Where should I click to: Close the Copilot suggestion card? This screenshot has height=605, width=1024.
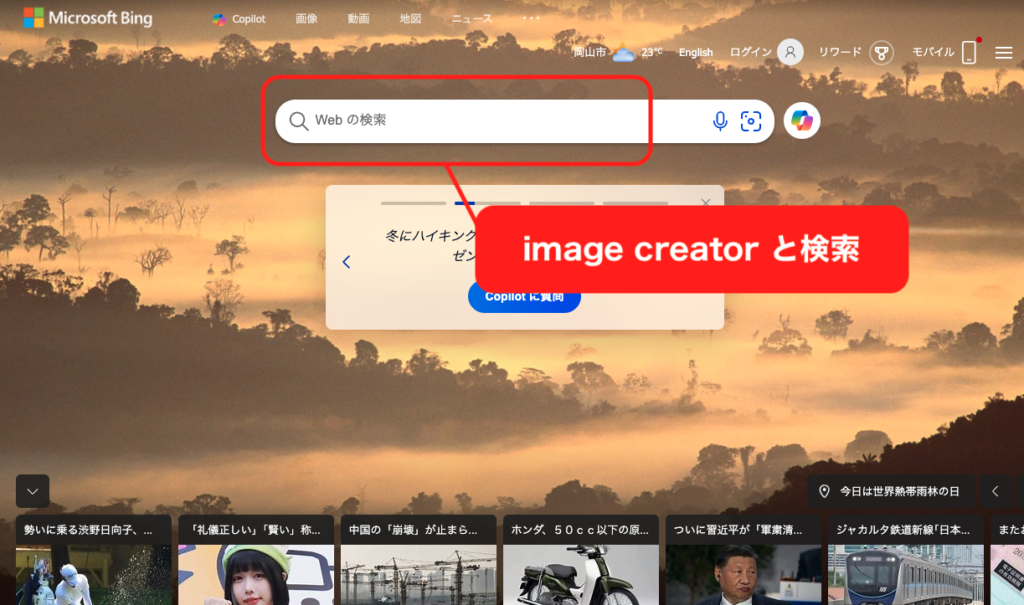coord(706,203)
